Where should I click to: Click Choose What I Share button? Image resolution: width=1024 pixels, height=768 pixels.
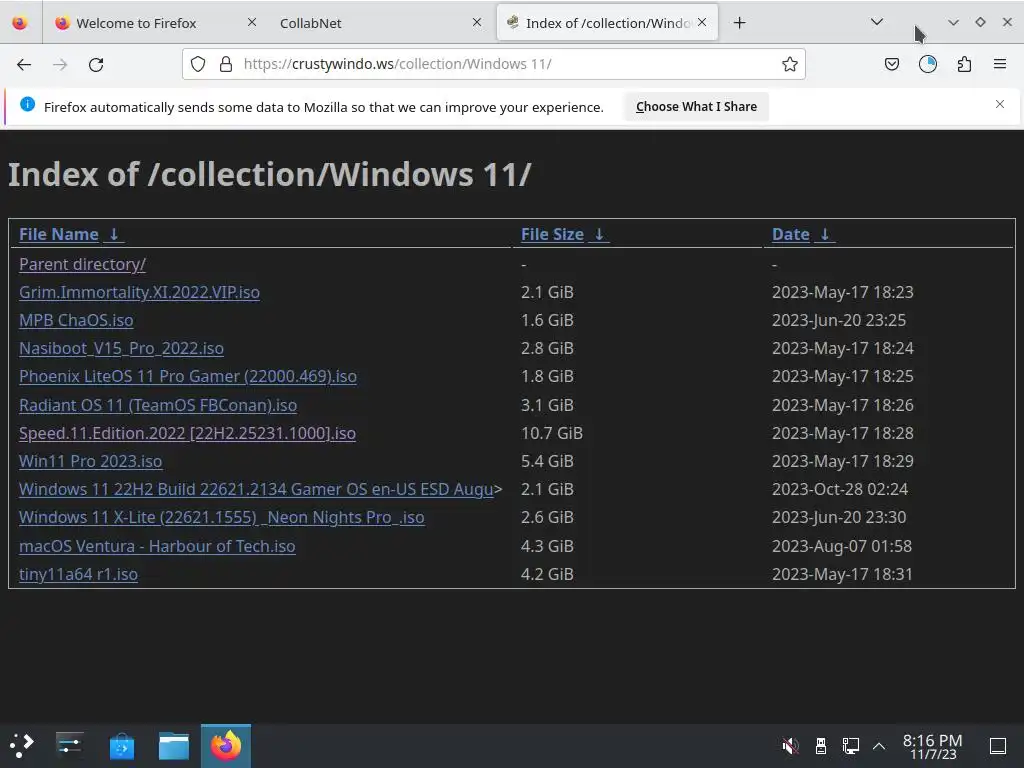(x=696, y=106)
